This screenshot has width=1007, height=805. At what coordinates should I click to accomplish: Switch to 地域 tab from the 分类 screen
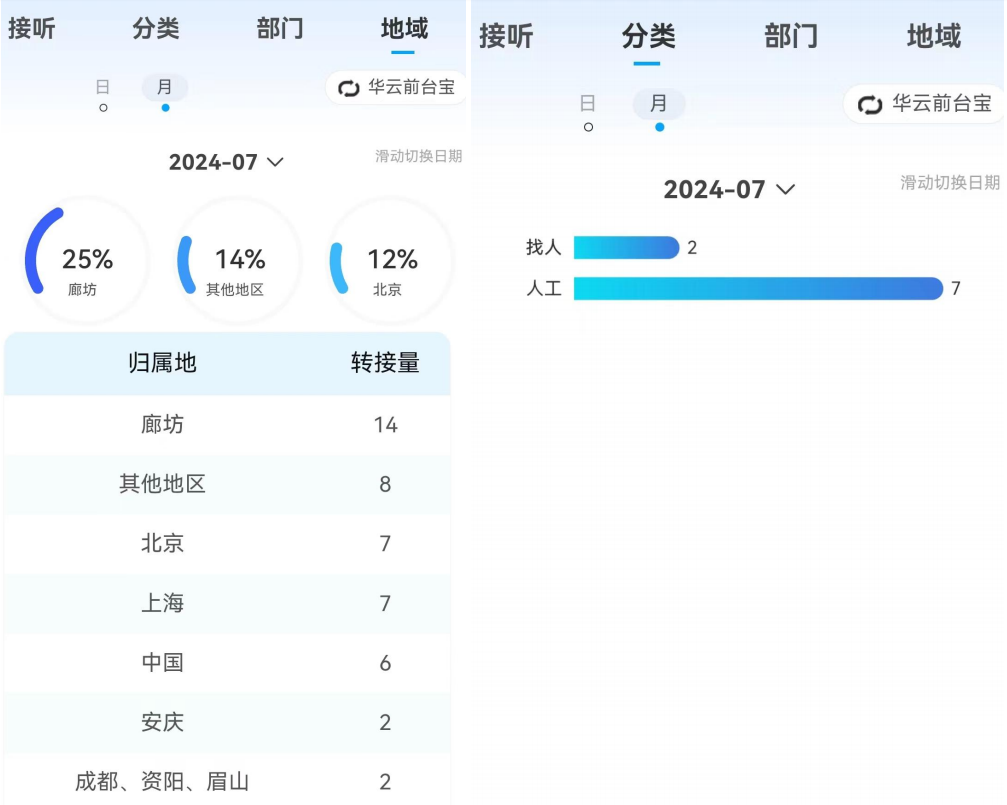coord(933,37)
